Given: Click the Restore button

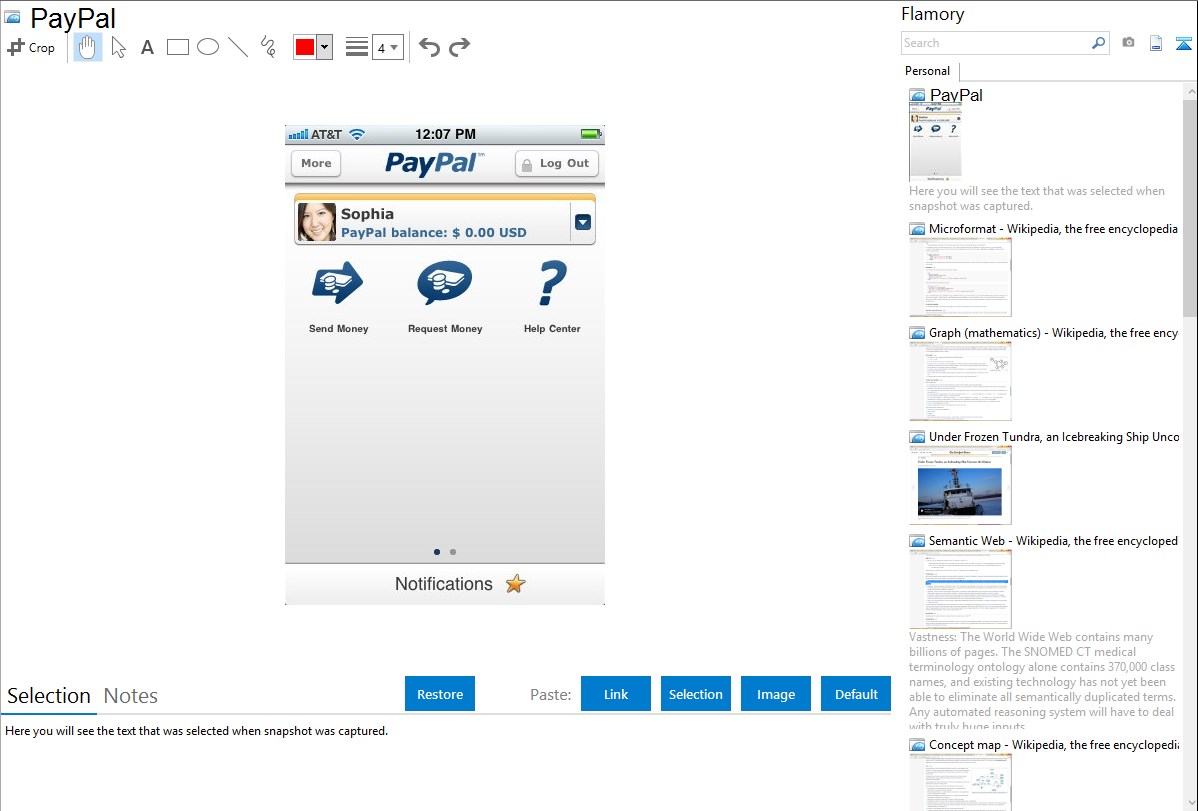Looking at the screenshot, I should click(x=440, y=694).
